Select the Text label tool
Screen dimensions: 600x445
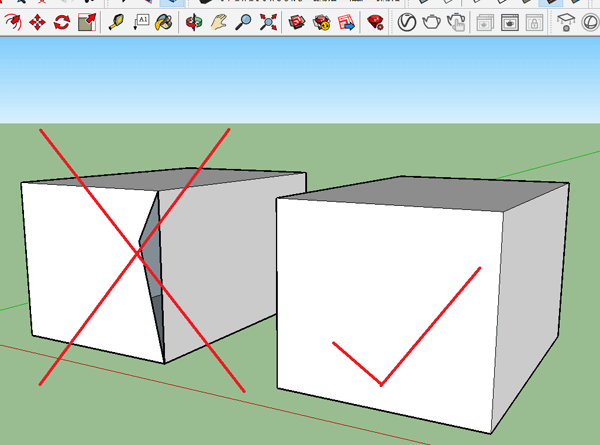pos(141,22)
